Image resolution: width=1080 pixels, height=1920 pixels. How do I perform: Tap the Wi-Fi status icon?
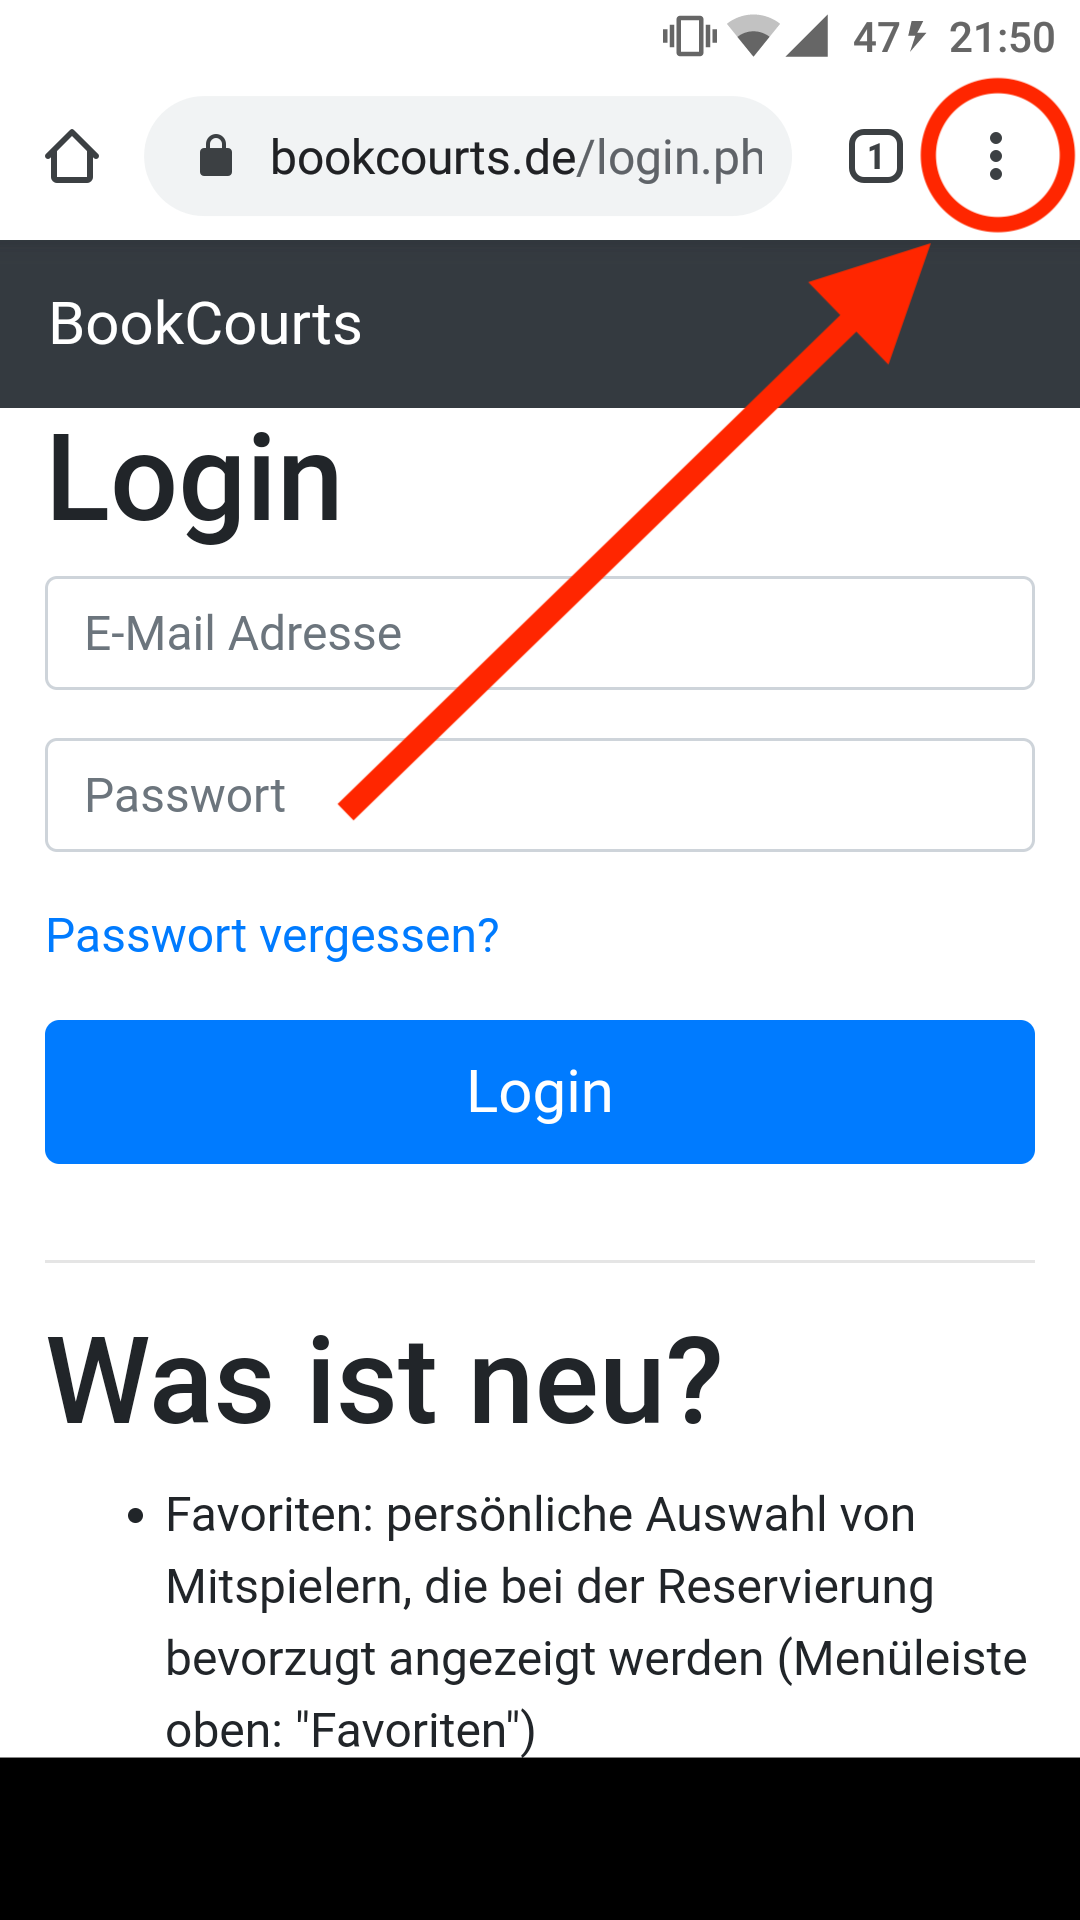754,37
